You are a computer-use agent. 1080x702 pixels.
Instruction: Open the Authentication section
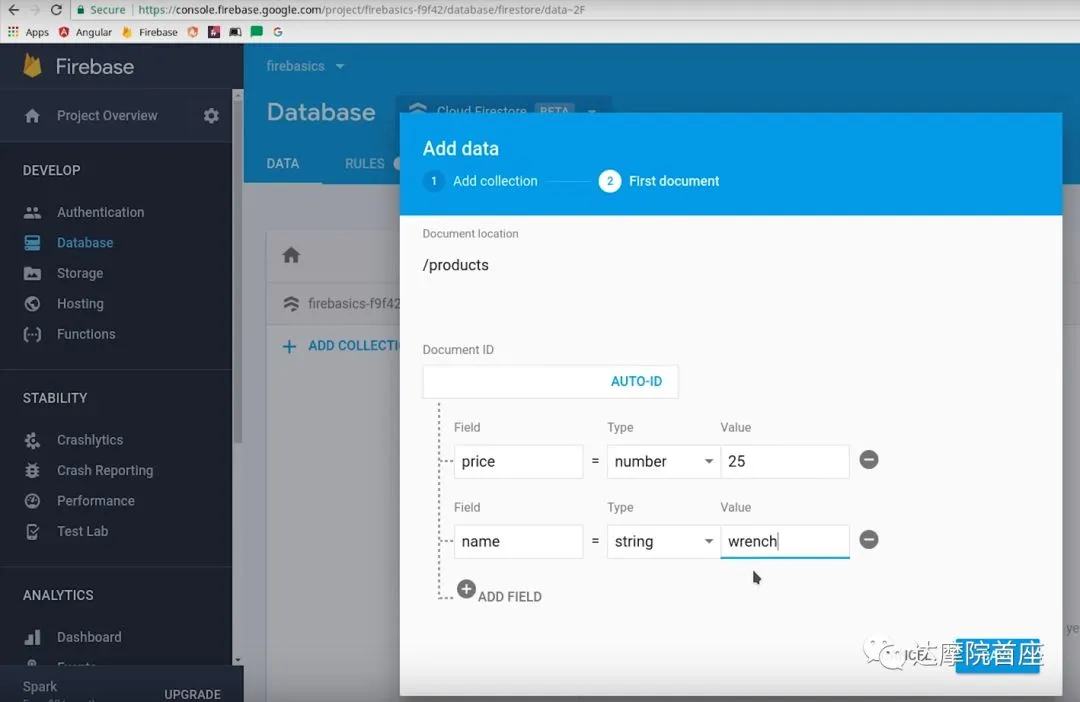pyautogui.click(x=101, y=212)
